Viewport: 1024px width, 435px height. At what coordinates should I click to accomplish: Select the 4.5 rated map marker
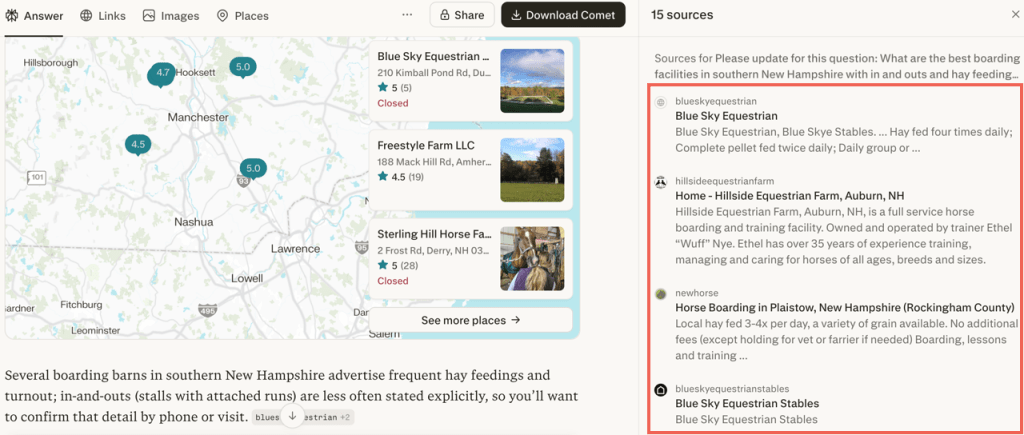click(x=138, y=144)
